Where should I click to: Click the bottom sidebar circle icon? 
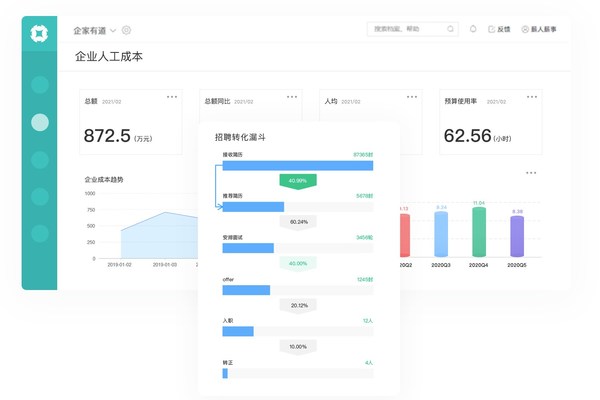(40, 233)
